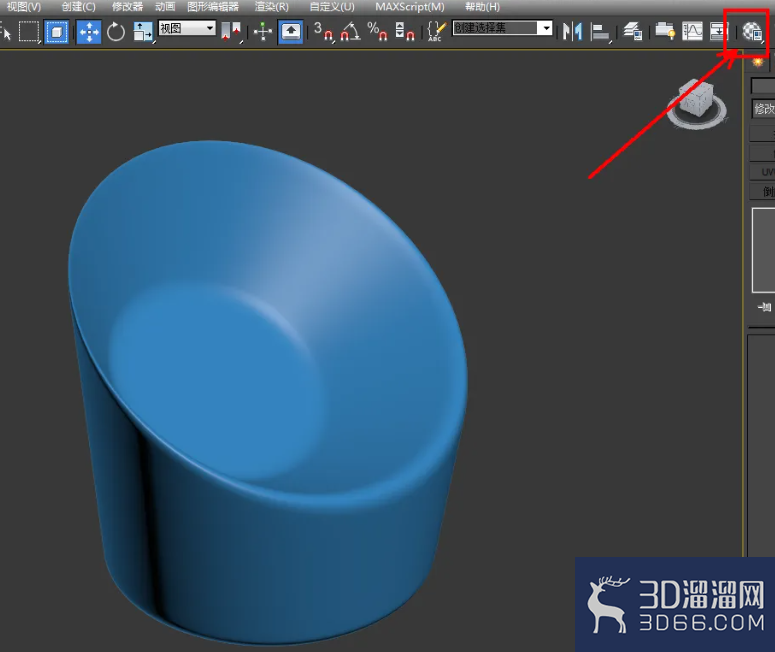Open the 图形编辑器 menu
This screenshot has height=652, width=775.
coord(213,7)
